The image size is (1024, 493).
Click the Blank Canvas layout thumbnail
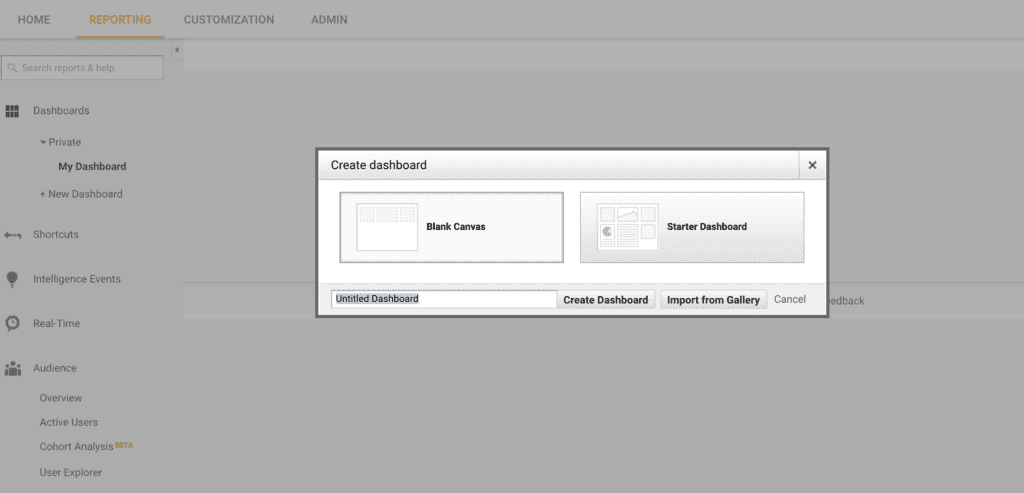(387, 227)
